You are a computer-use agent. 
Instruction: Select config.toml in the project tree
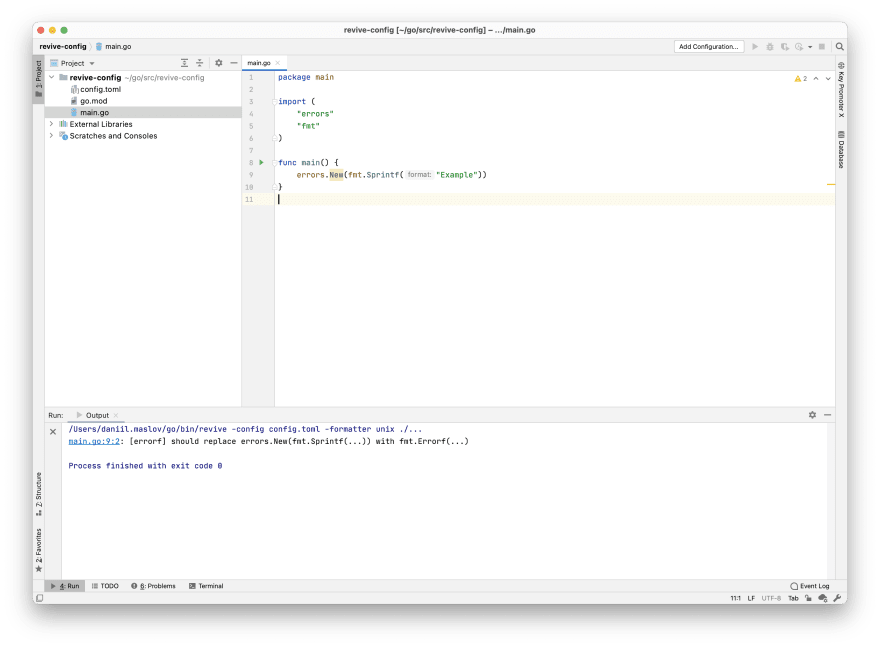pos(100,89)
